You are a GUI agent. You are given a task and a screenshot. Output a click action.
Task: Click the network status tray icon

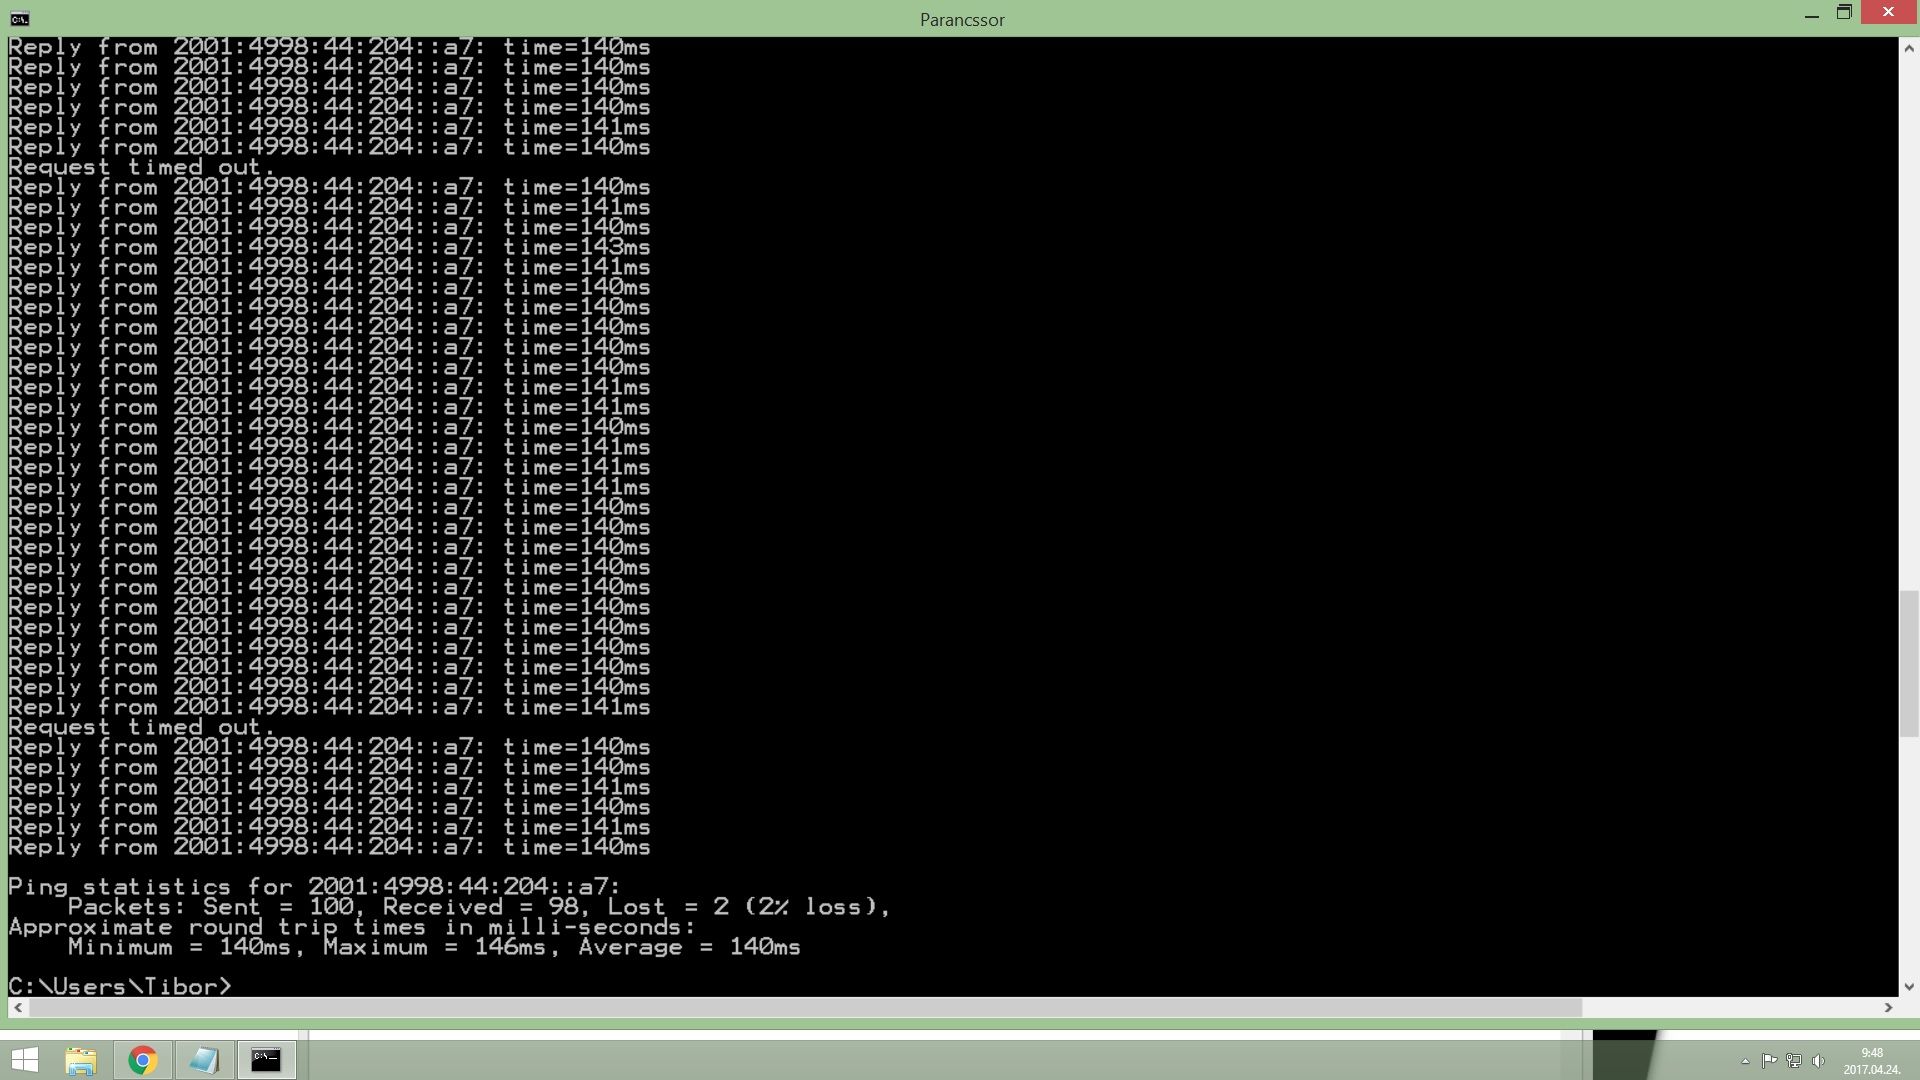coord(1794,1061)
